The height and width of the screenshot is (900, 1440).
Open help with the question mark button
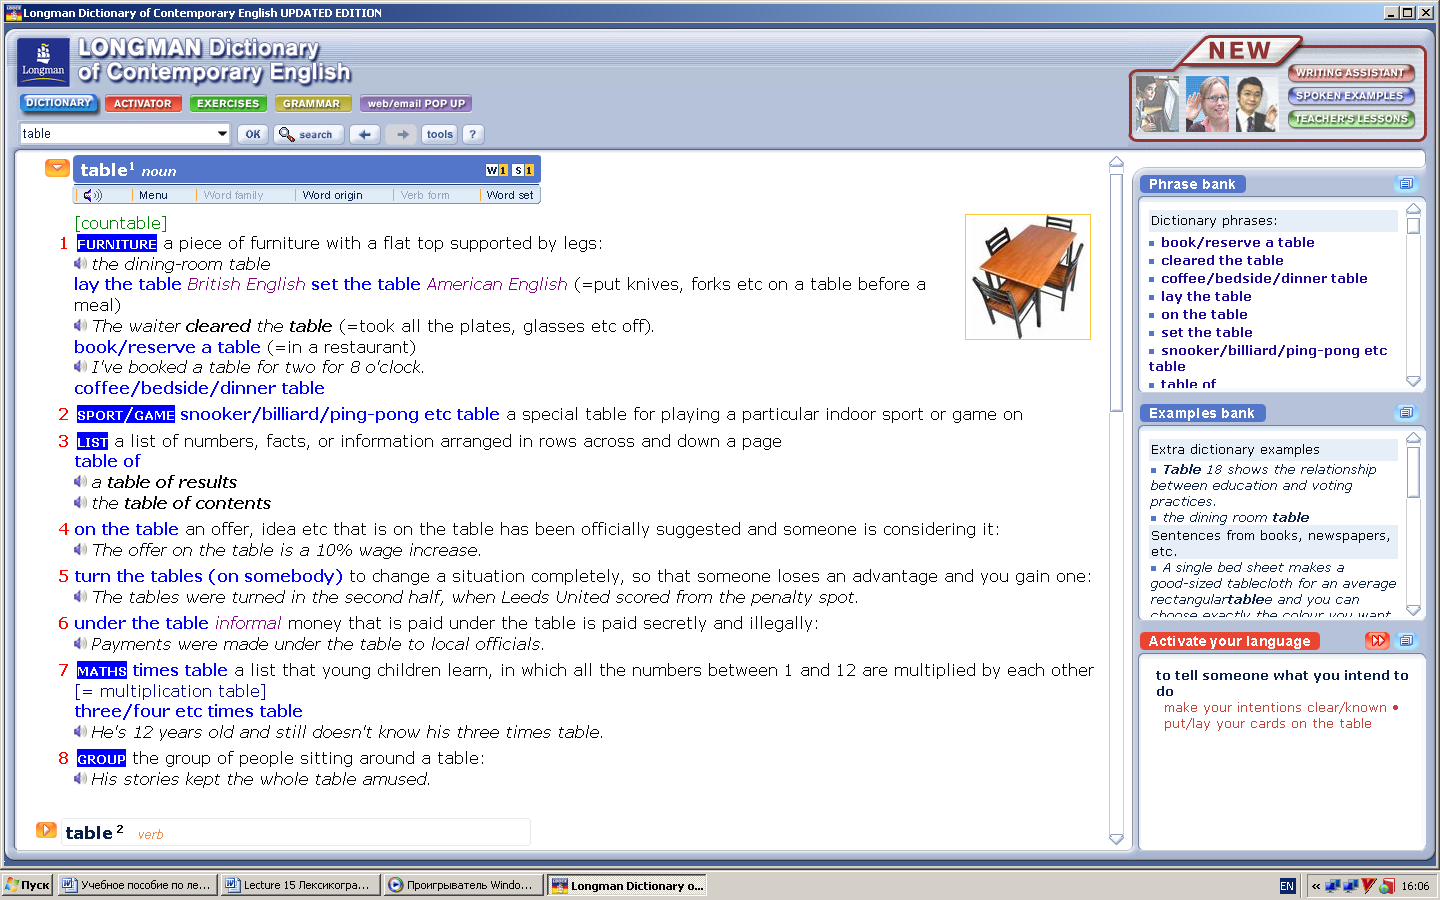pyautogui.click(x=473, y=134)
